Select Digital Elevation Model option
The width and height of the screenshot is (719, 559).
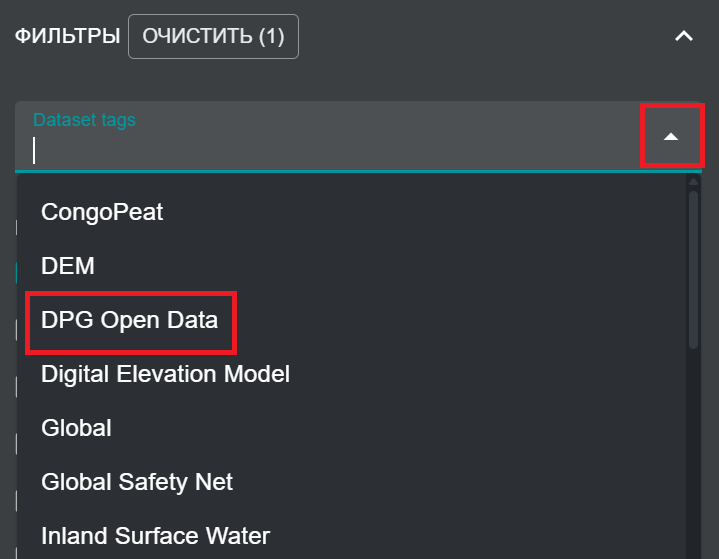click(165, 374)
